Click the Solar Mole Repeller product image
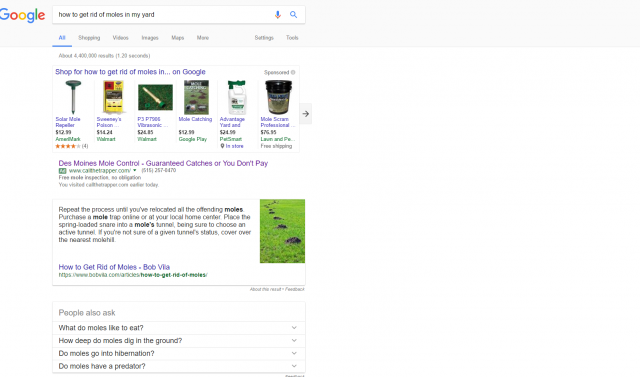The width and height of the screenshot is (640, 377). (x=73, y=97)
